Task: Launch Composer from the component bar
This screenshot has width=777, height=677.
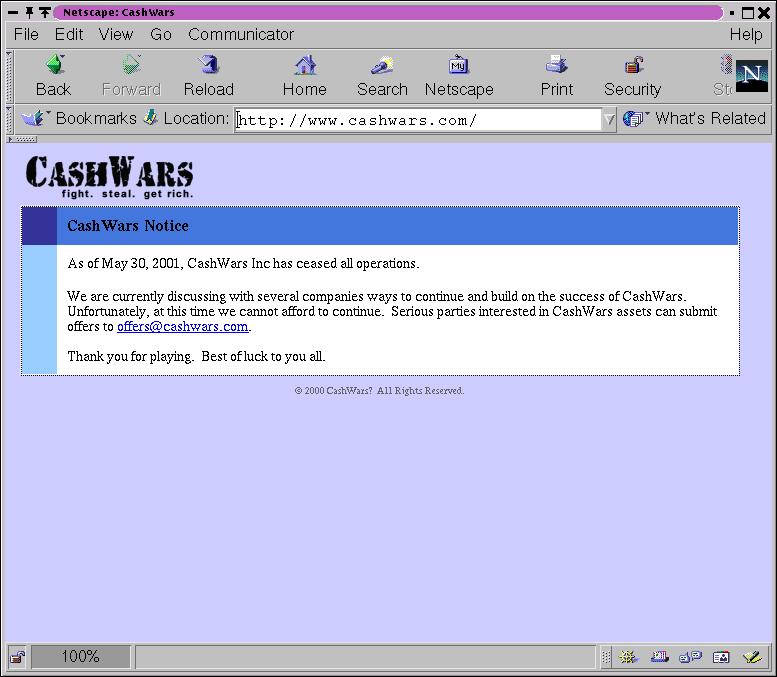Action: pos(752,657)
